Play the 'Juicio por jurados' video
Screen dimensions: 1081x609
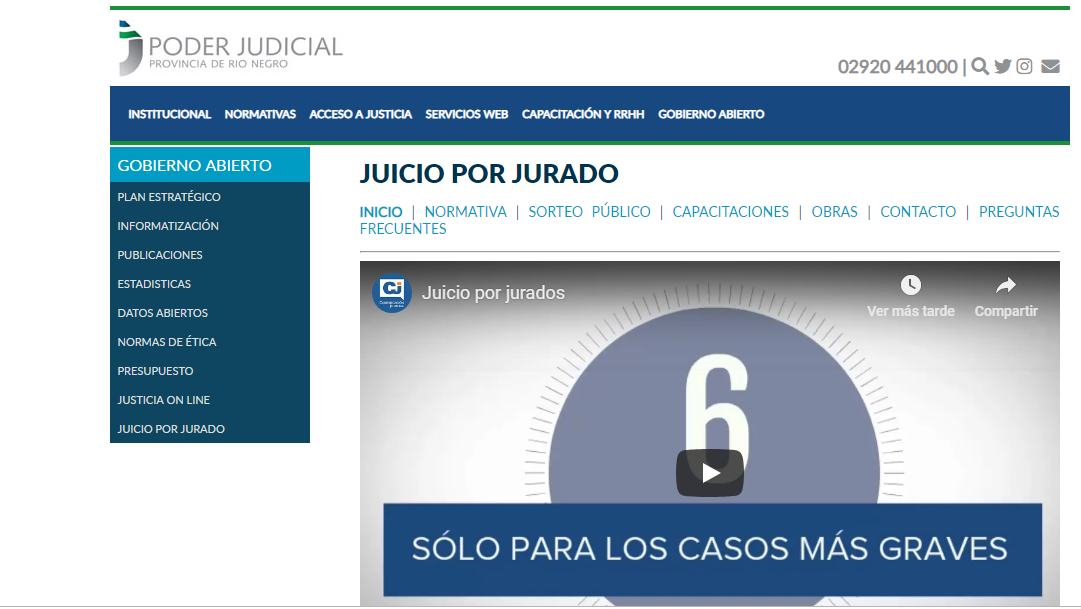[x=710, y=471]
